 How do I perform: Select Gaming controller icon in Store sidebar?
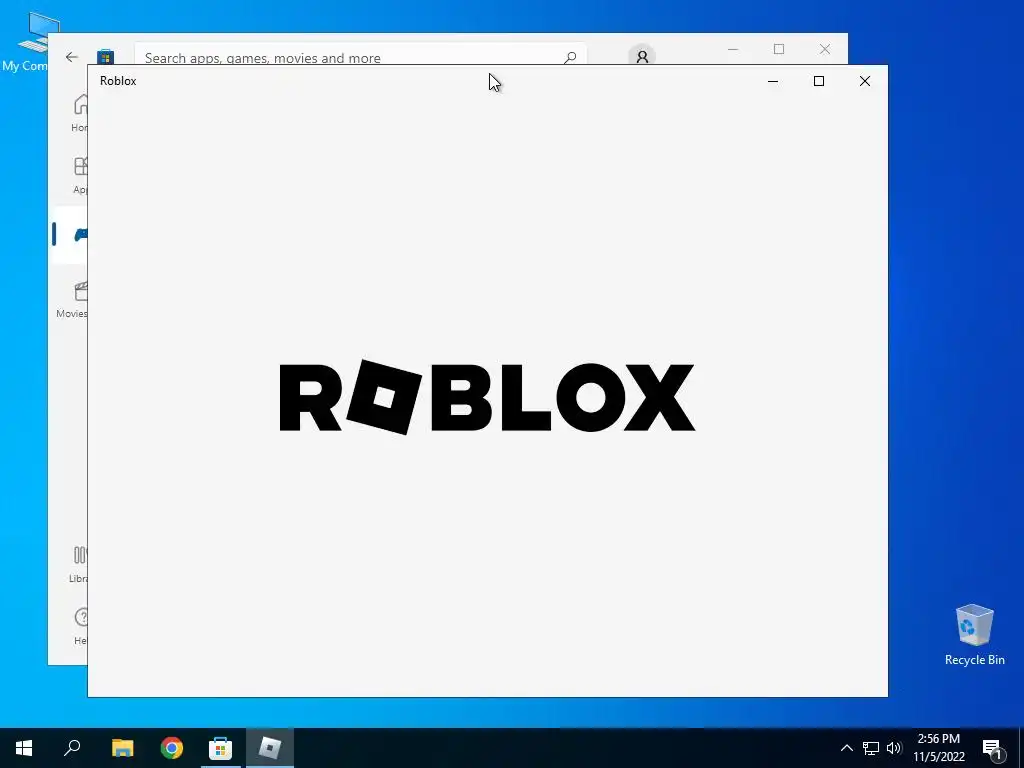coord(79,234)
